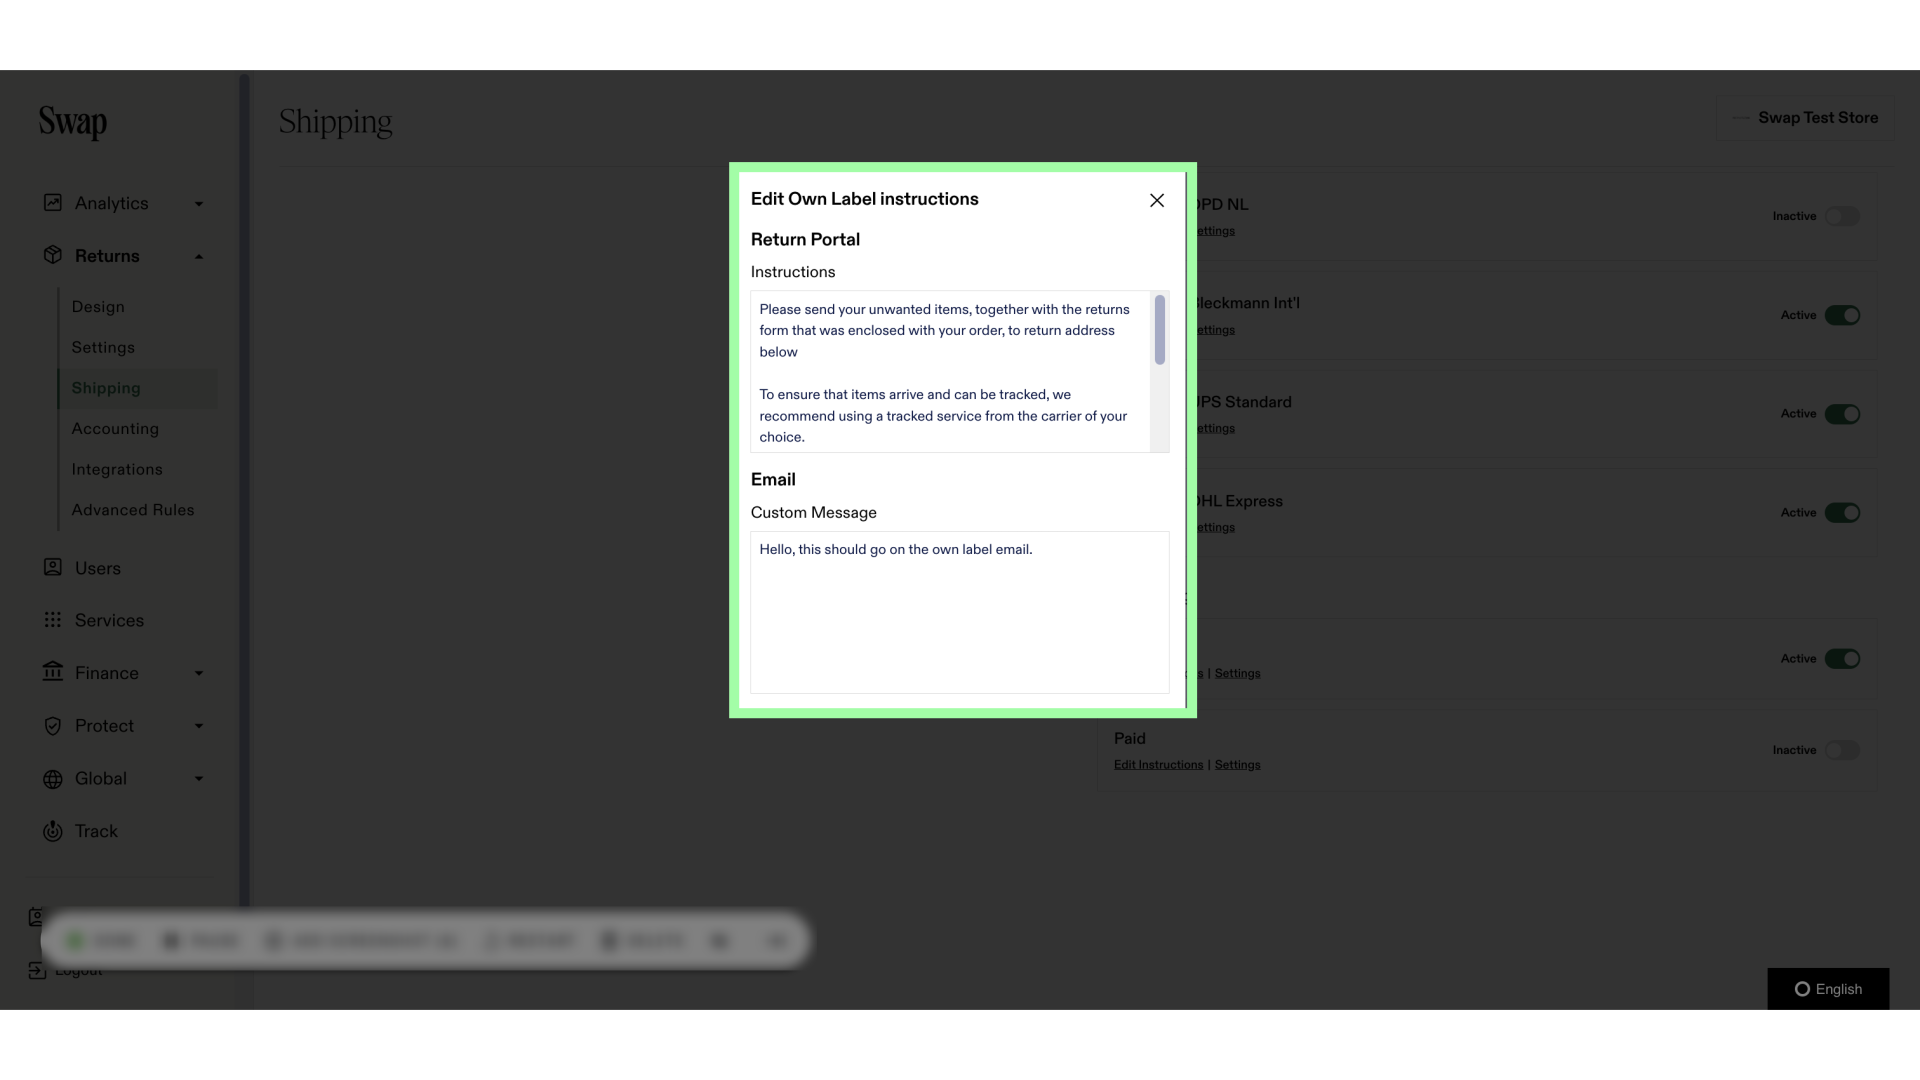The width and height of the screenshot is (1920, 1080).
Task: Expand the Global menu arrow
Action: pos(199,779)
